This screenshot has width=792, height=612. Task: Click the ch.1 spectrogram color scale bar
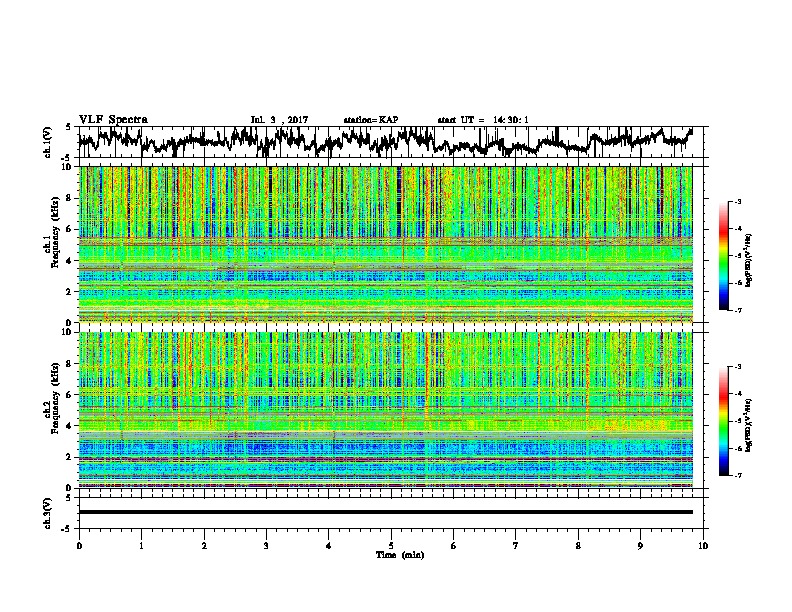(x=723, y=256)
